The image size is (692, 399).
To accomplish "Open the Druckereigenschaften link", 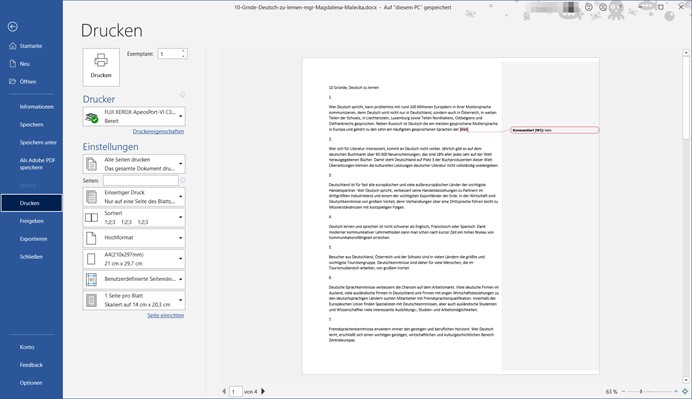I will pos(158,132).
